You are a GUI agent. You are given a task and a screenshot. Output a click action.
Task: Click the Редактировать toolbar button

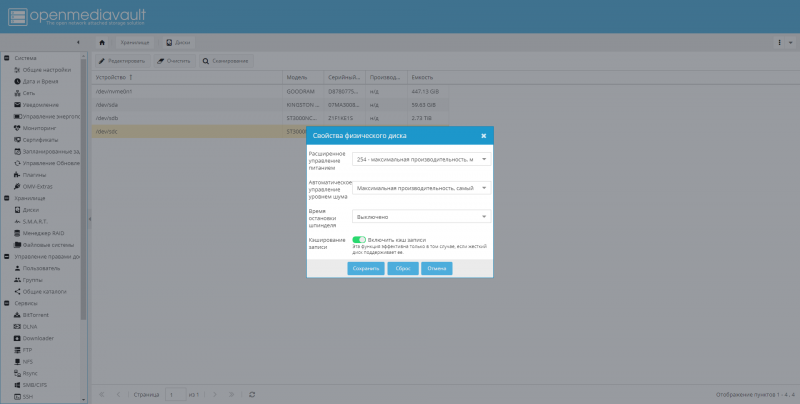point(123,61)
